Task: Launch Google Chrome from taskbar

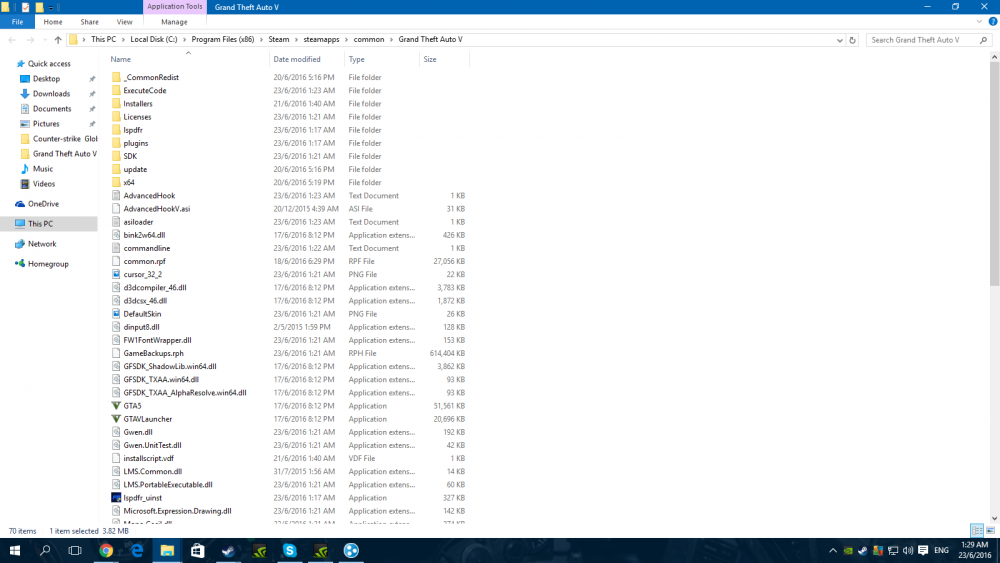Action: 106,550
